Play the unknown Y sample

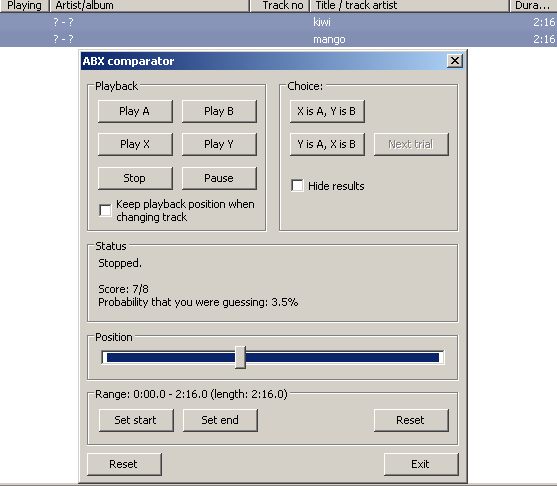click(219, 144)
